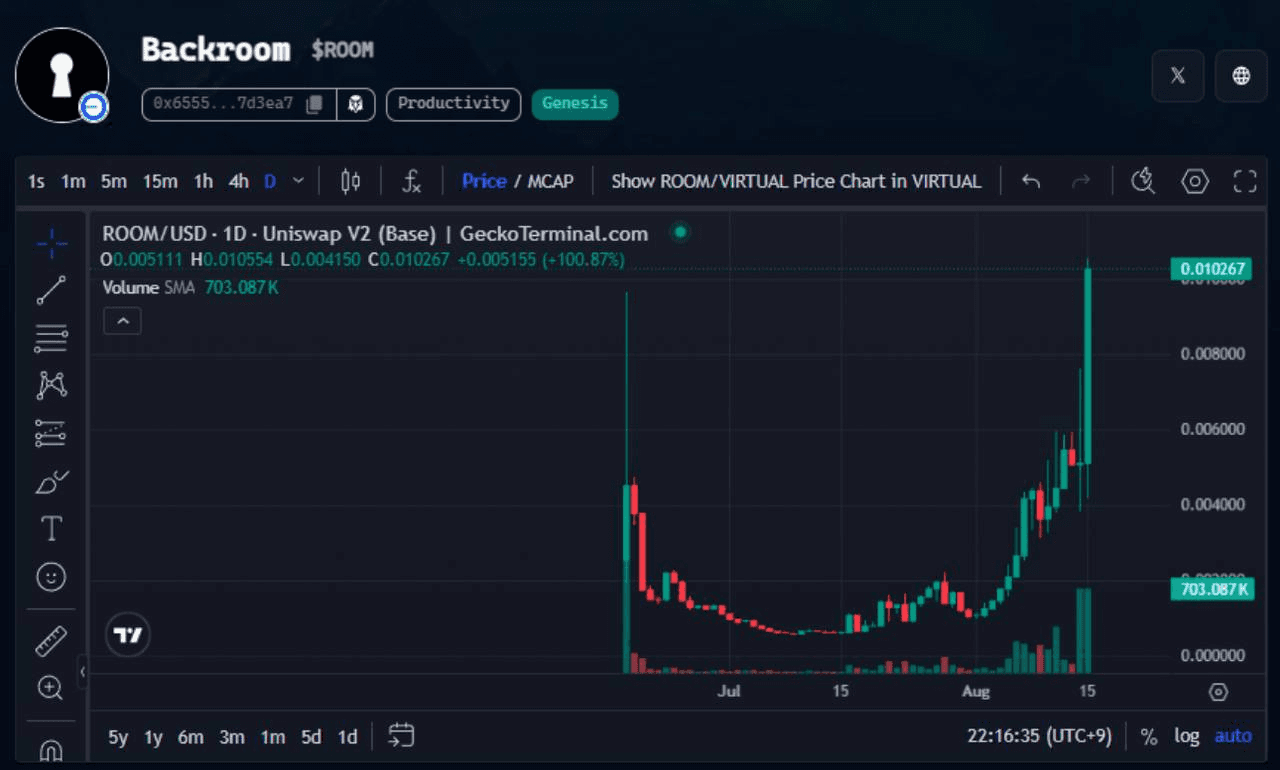This screenshot has width=1280, height=770.
Task: Open price scale settings gear icon
Action: 1218,692
